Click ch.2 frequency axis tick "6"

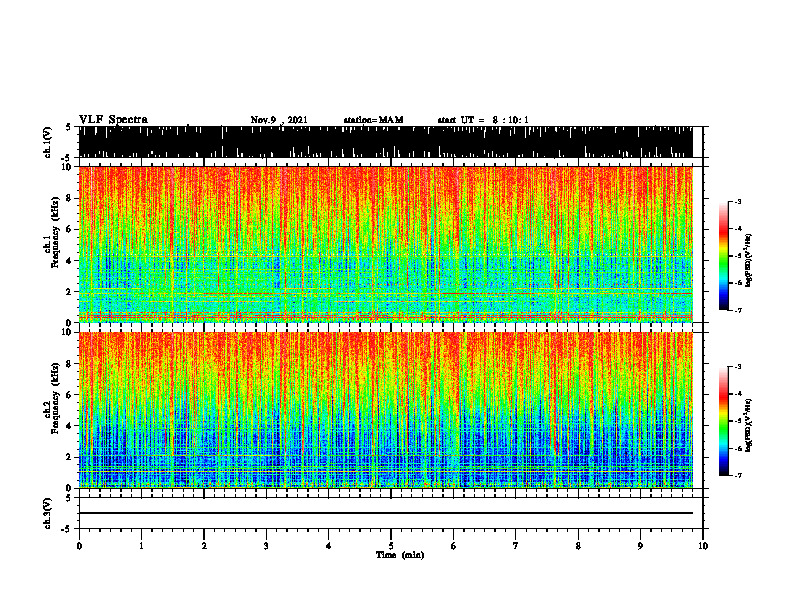click(70, 395)
